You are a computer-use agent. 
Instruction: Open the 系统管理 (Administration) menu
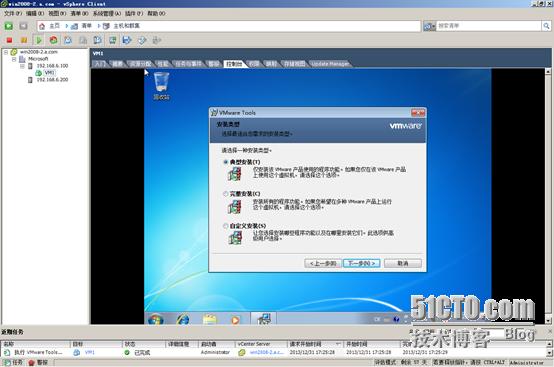point(107,13)
